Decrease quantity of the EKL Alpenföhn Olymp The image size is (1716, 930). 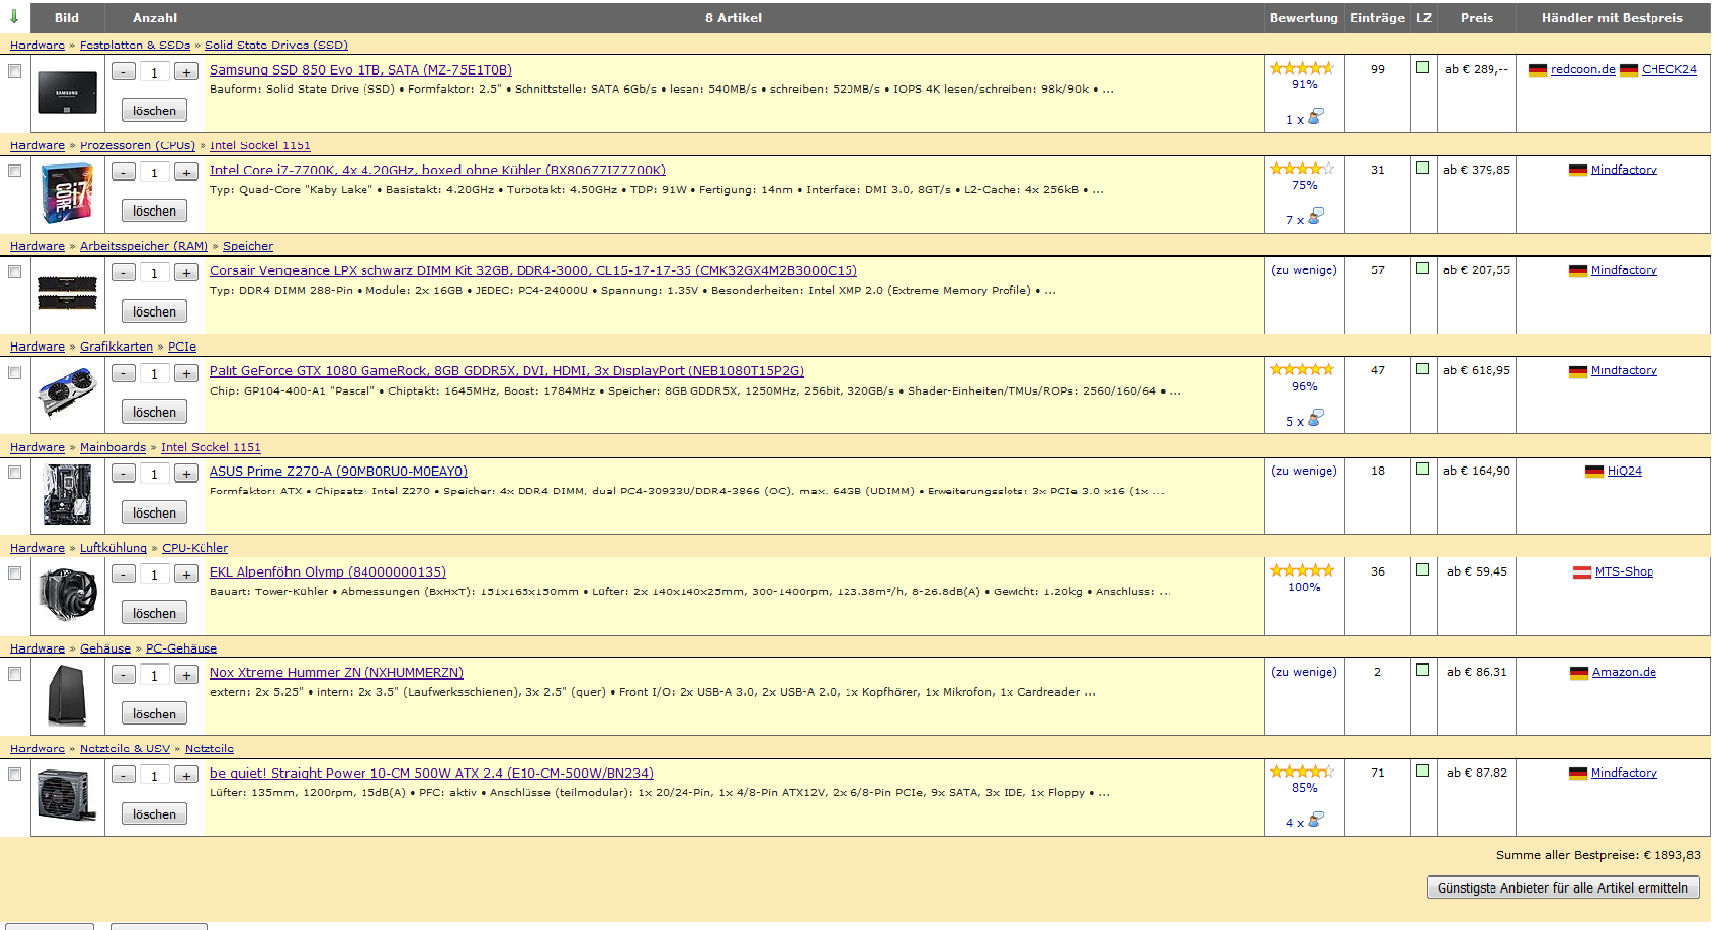click(x=124, y=575)
